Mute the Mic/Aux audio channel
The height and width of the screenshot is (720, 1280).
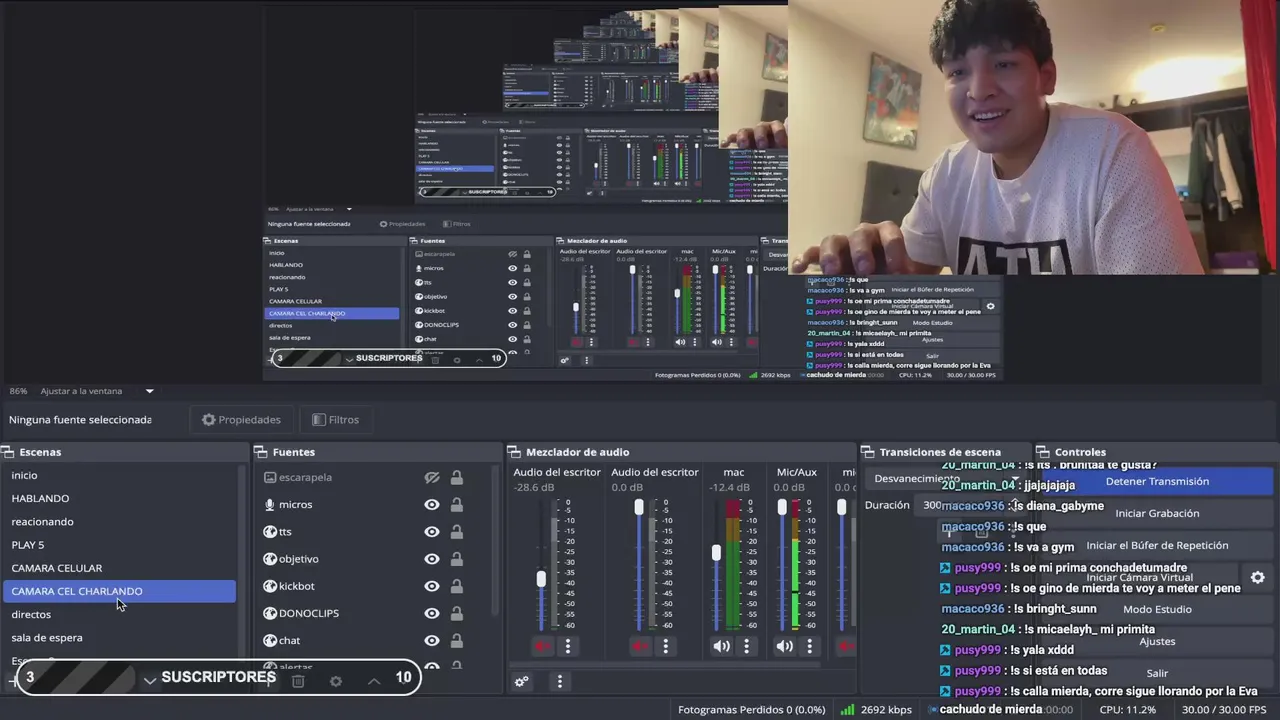click(x=785, y=646)
